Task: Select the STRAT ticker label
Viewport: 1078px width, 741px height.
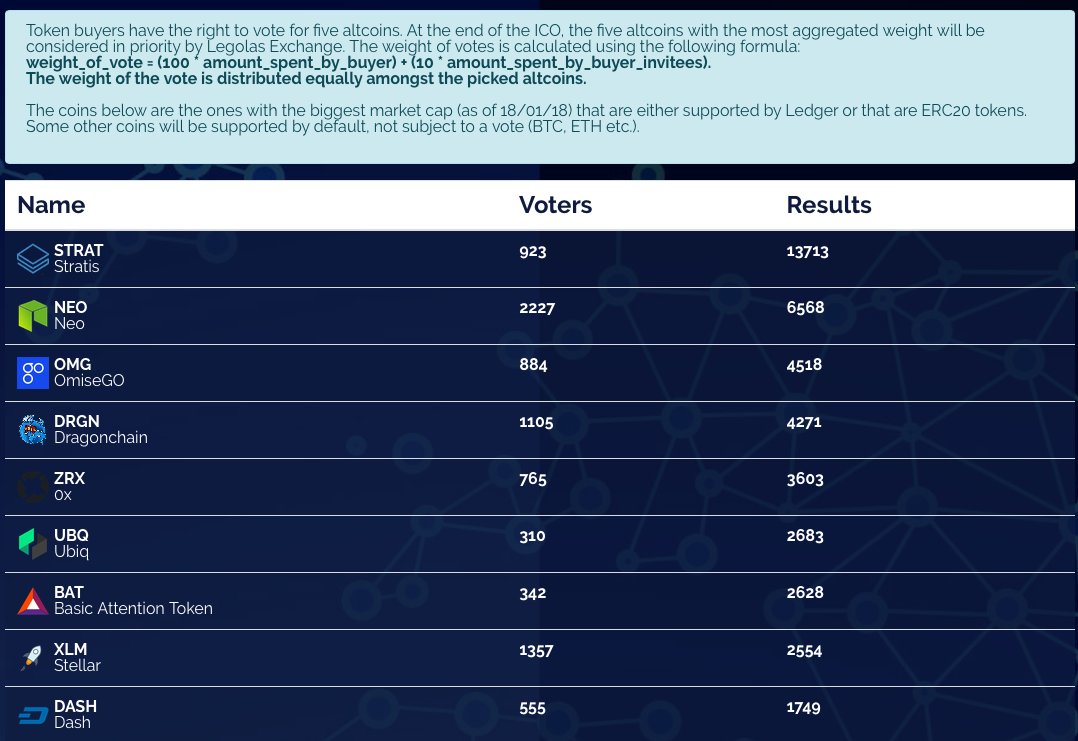Action: pyautogui.click(x=79, y=251)
